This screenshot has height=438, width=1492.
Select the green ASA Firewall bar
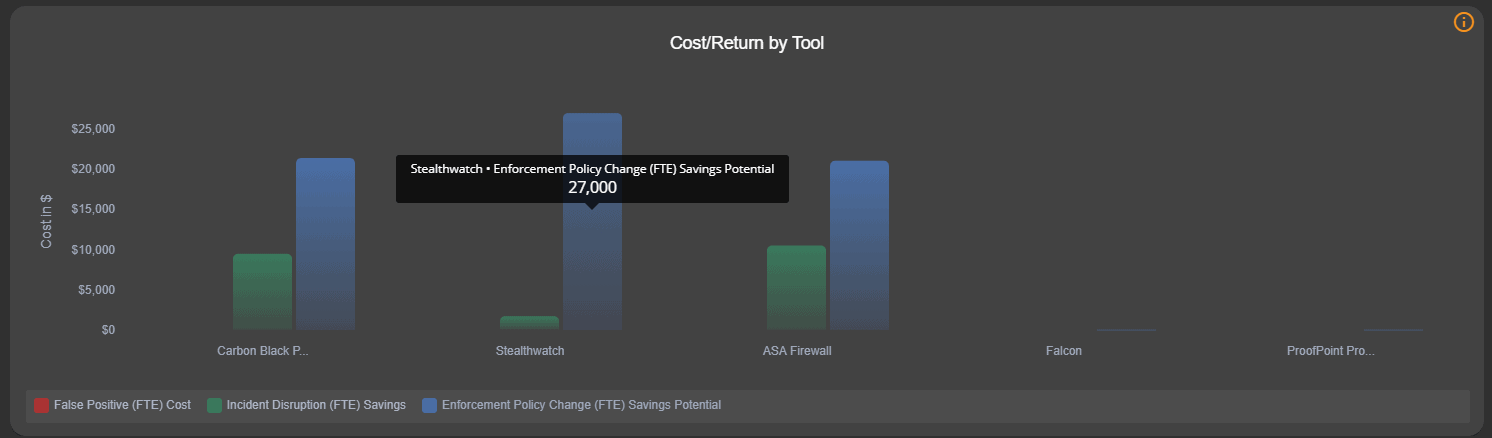(797, 288)
